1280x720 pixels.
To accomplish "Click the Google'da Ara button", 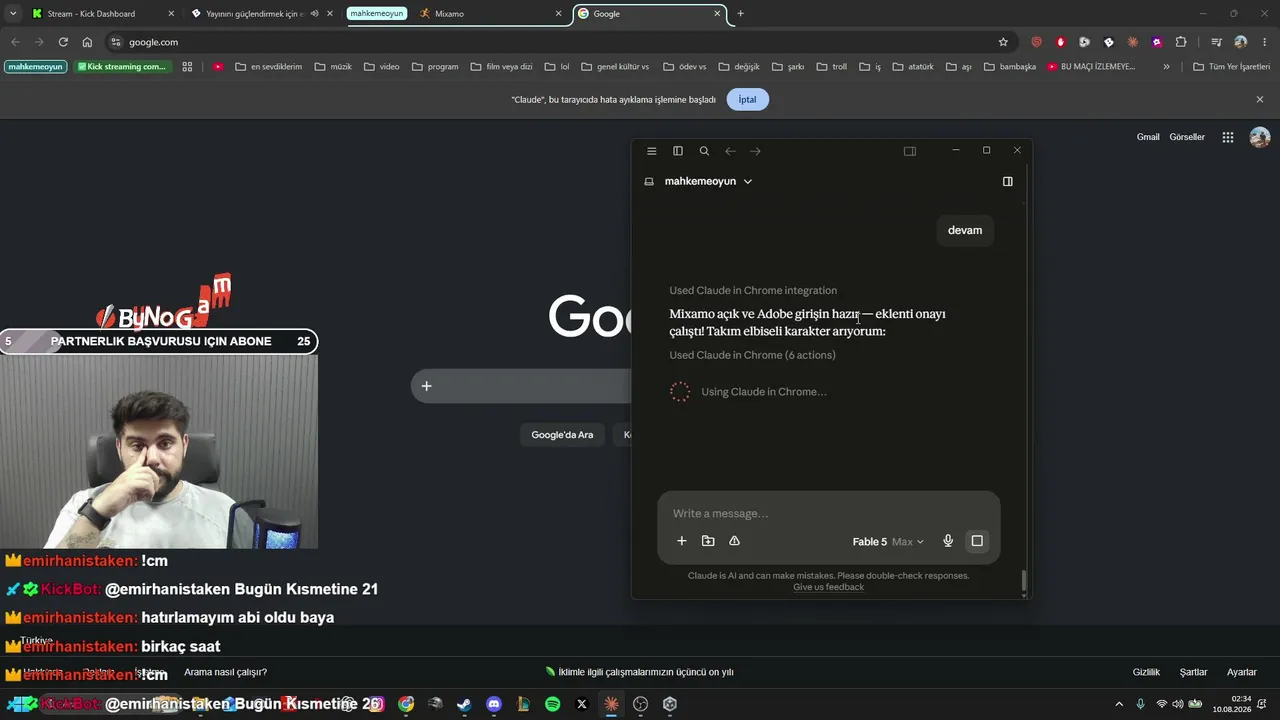I will click(x=562, y=435).
